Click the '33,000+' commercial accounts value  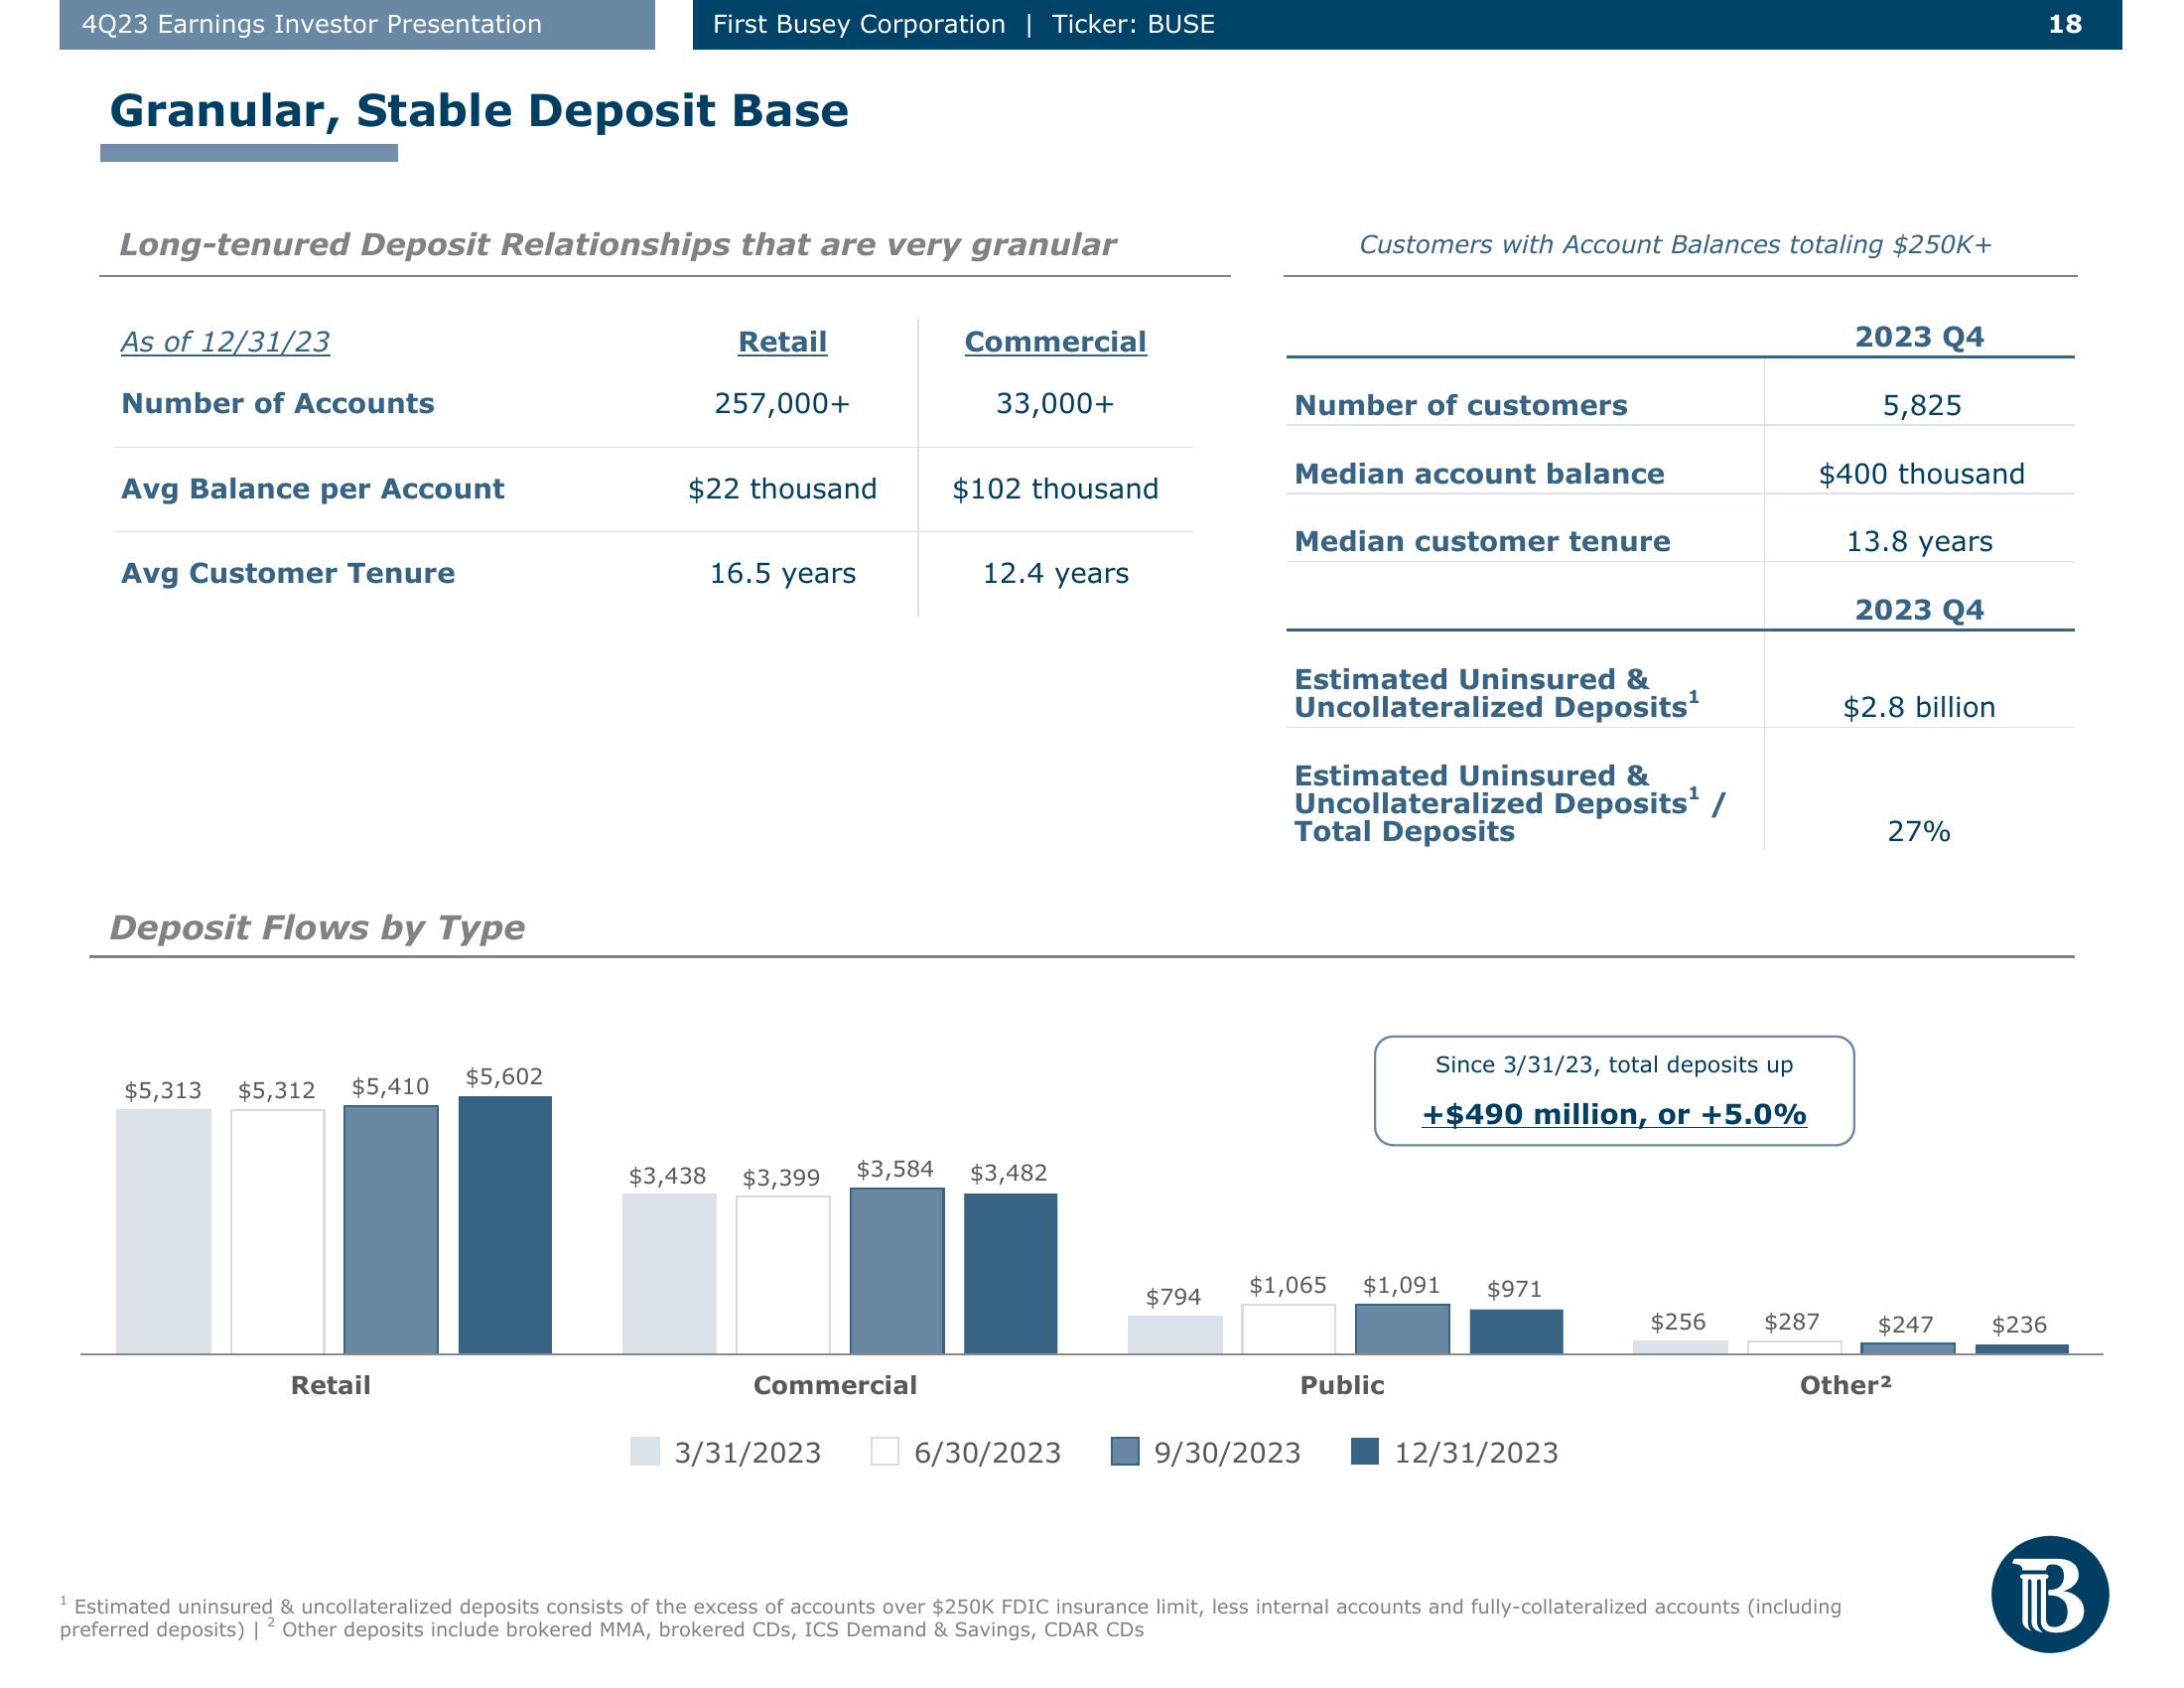point(1055,404)
